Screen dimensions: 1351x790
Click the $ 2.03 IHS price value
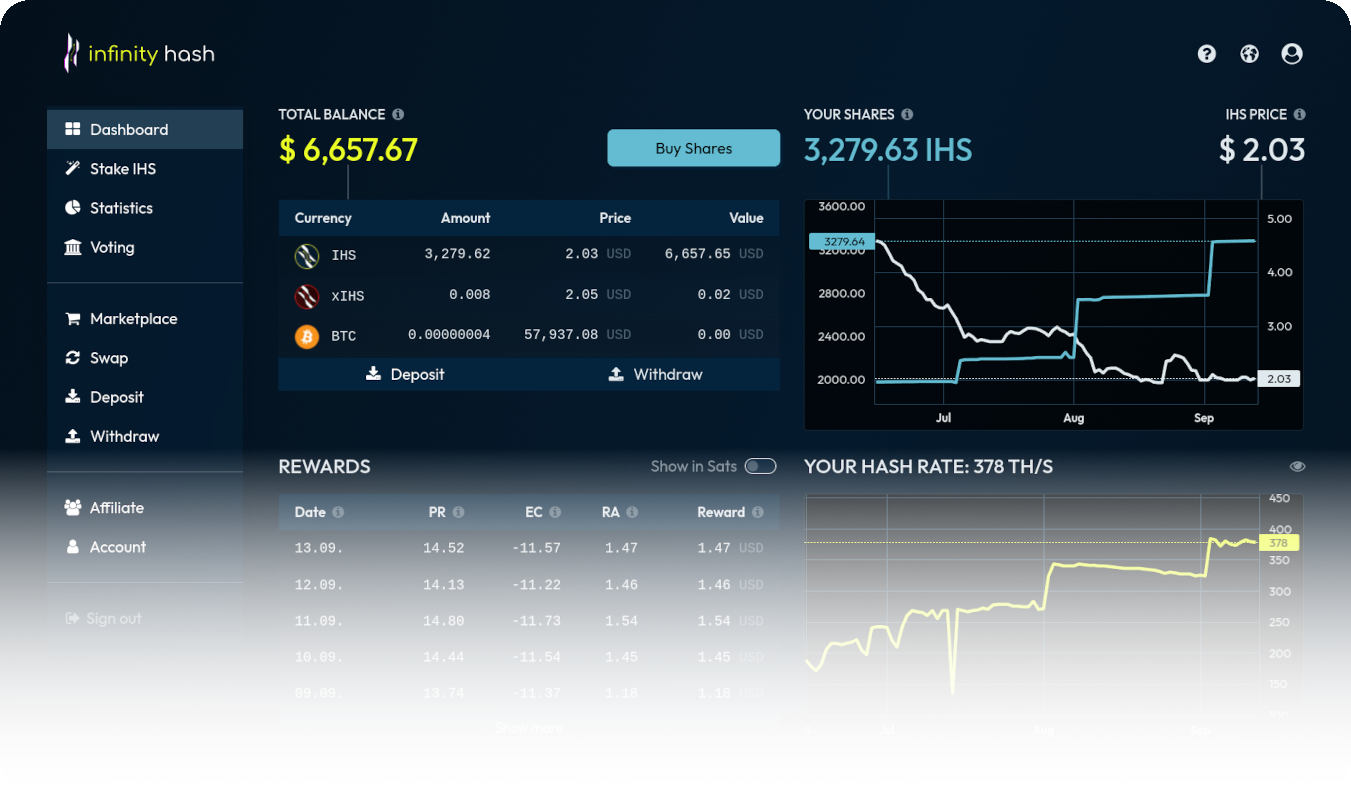(1262, 150)
